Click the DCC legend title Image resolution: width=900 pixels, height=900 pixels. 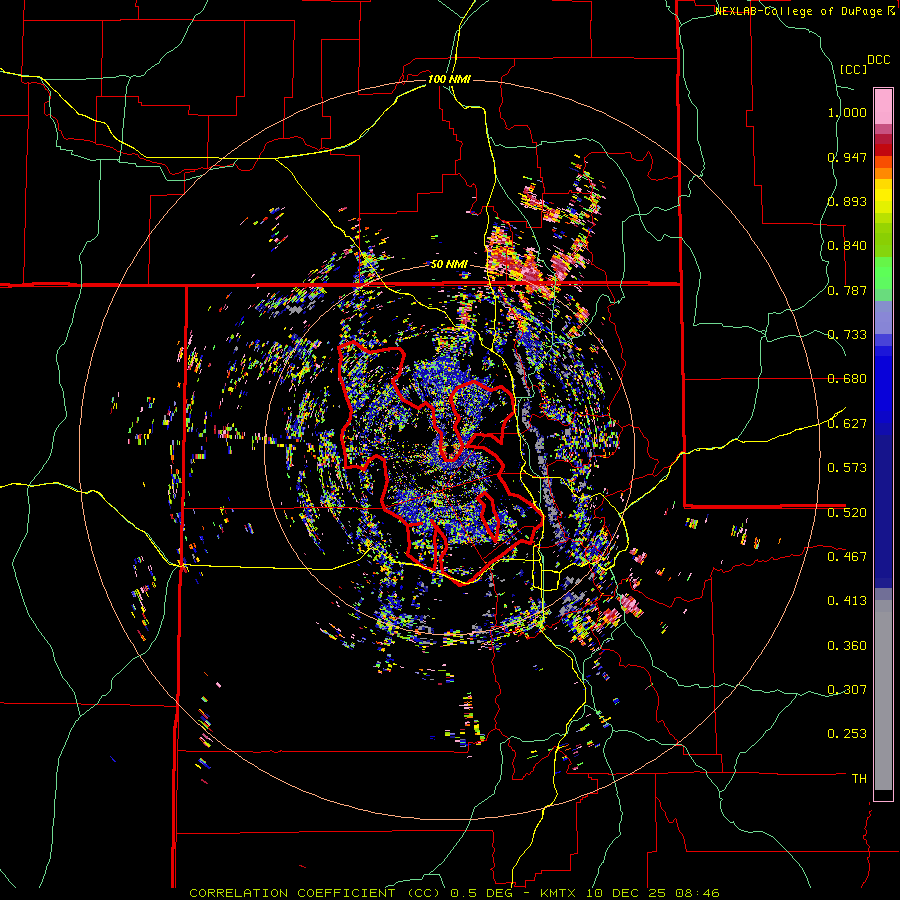click(x=878, y=60)
